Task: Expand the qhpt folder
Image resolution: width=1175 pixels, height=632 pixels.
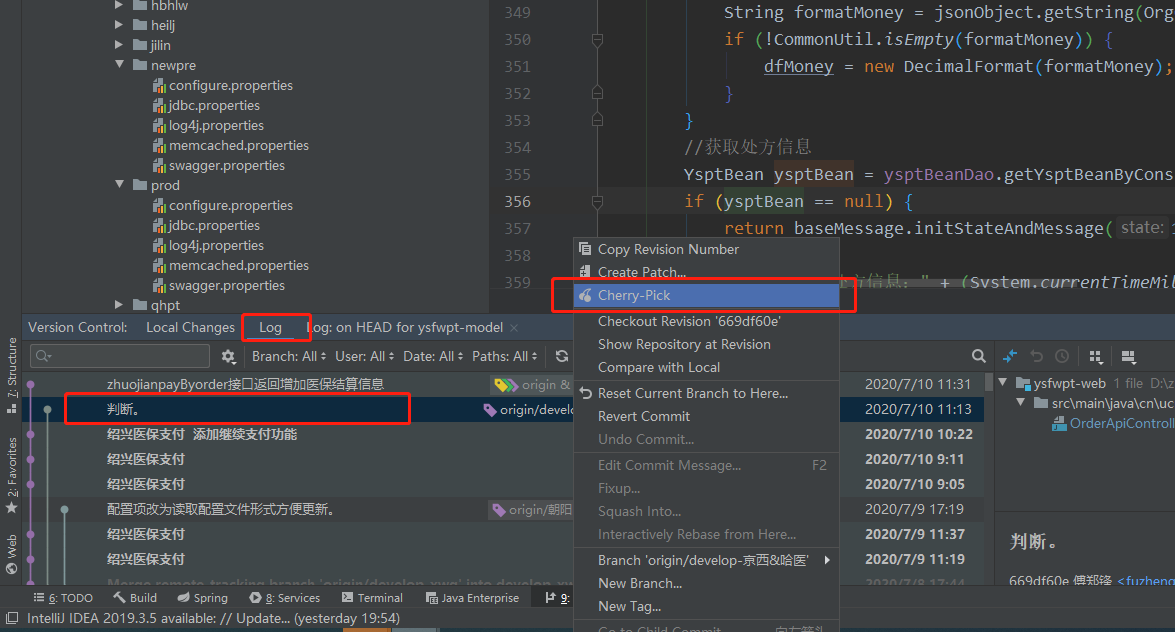Action: click(119, 304)
